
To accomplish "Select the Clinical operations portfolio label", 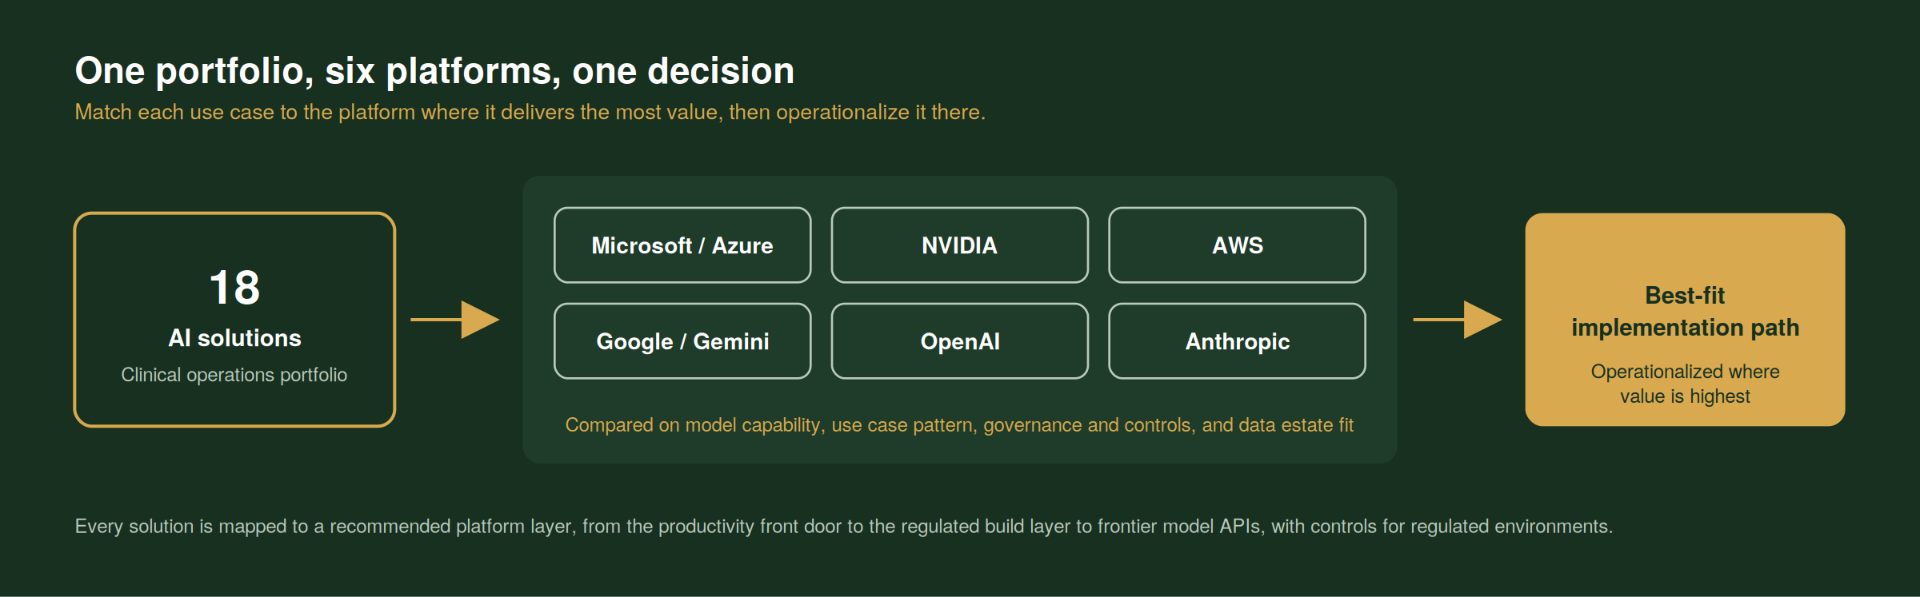I will click(x=234, y=375).
